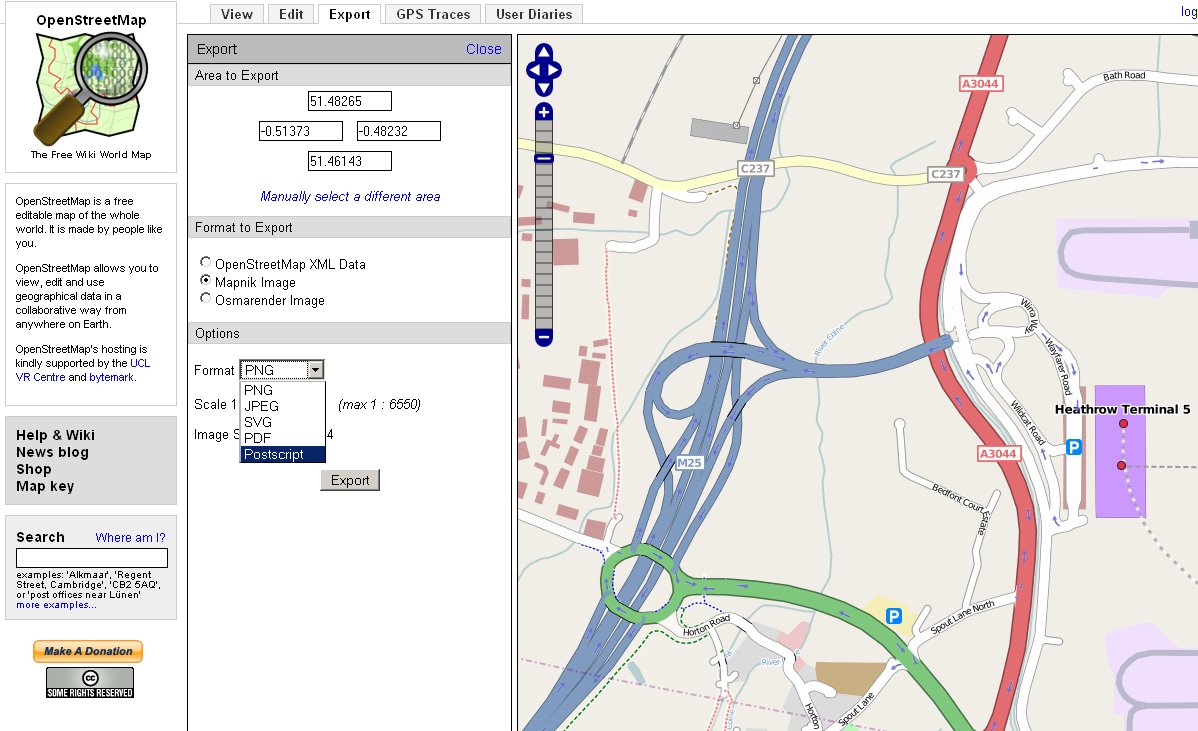Viewport: 1198px width, 731px height.
Task: Click the Heathrow Terminal 5 label
Action: click(1122, 409)
